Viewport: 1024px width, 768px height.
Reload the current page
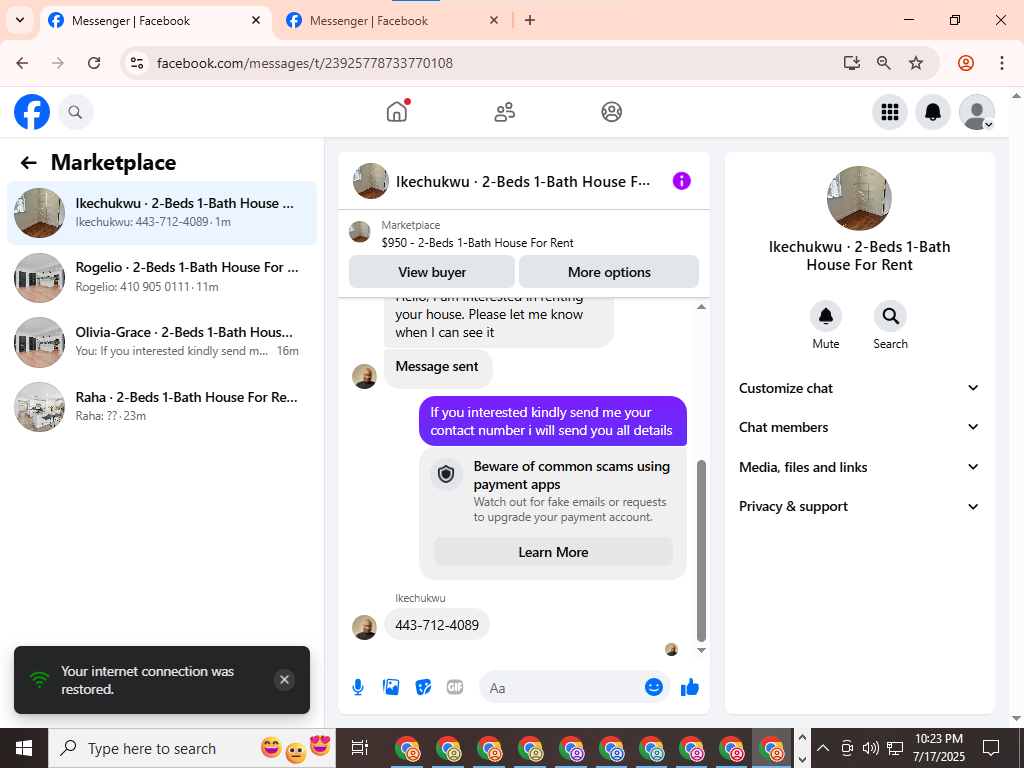[x=94, y=63]
